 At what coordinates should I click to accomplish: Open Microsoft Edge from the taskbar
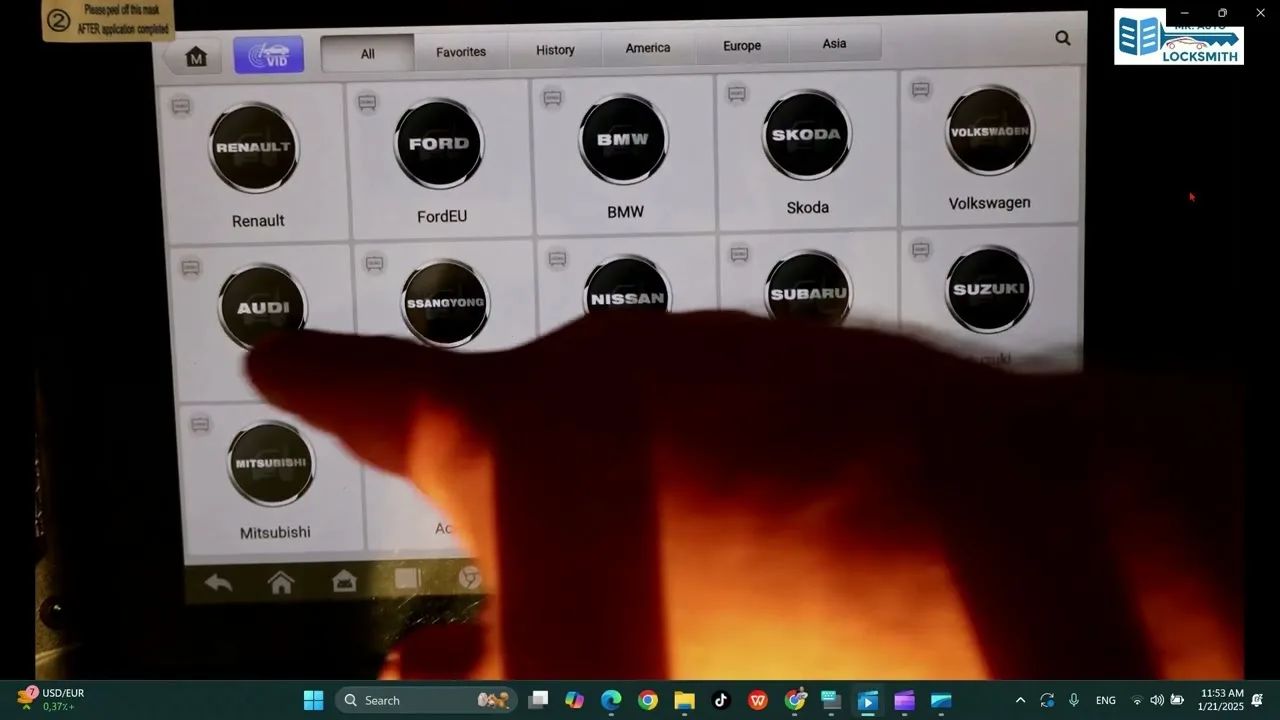611,700
